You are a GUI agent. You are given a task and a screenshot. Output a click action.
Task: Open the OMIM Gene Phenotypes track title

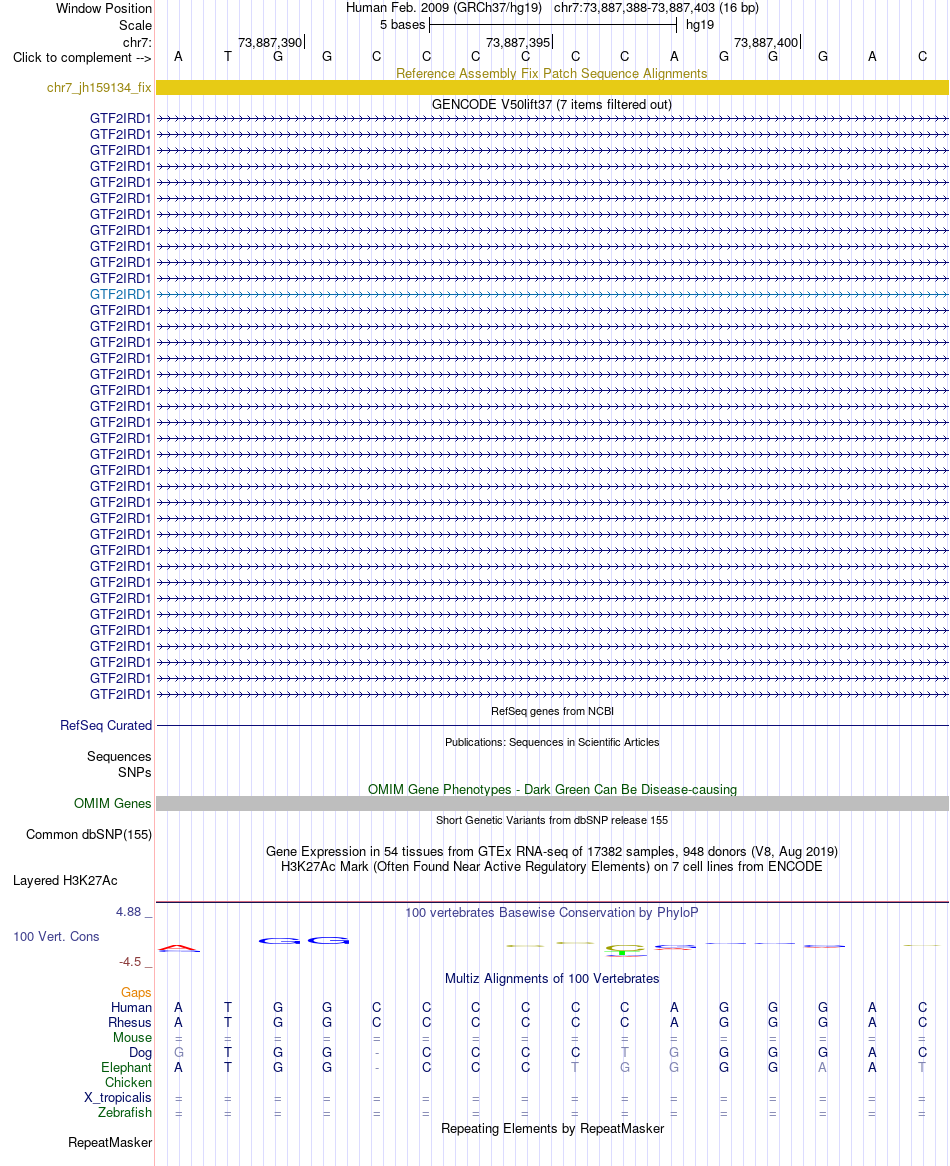click(552, 790)
